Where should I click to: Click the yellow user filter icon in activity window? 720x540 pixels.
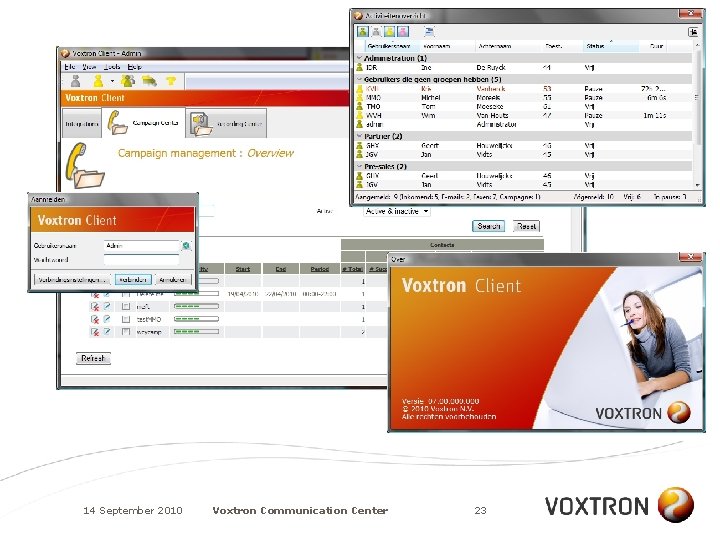click(389, 32)
